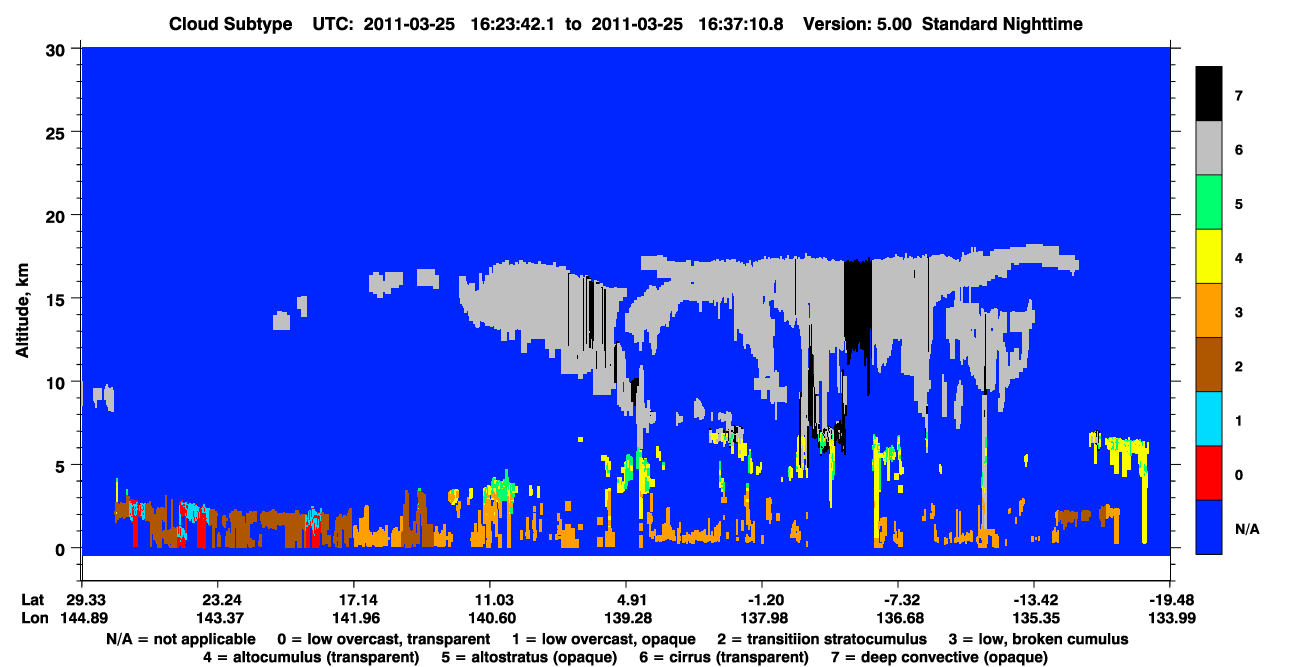Click longitude value 136.68
The height and width of the screenshot is (667, 1300).
898,617
